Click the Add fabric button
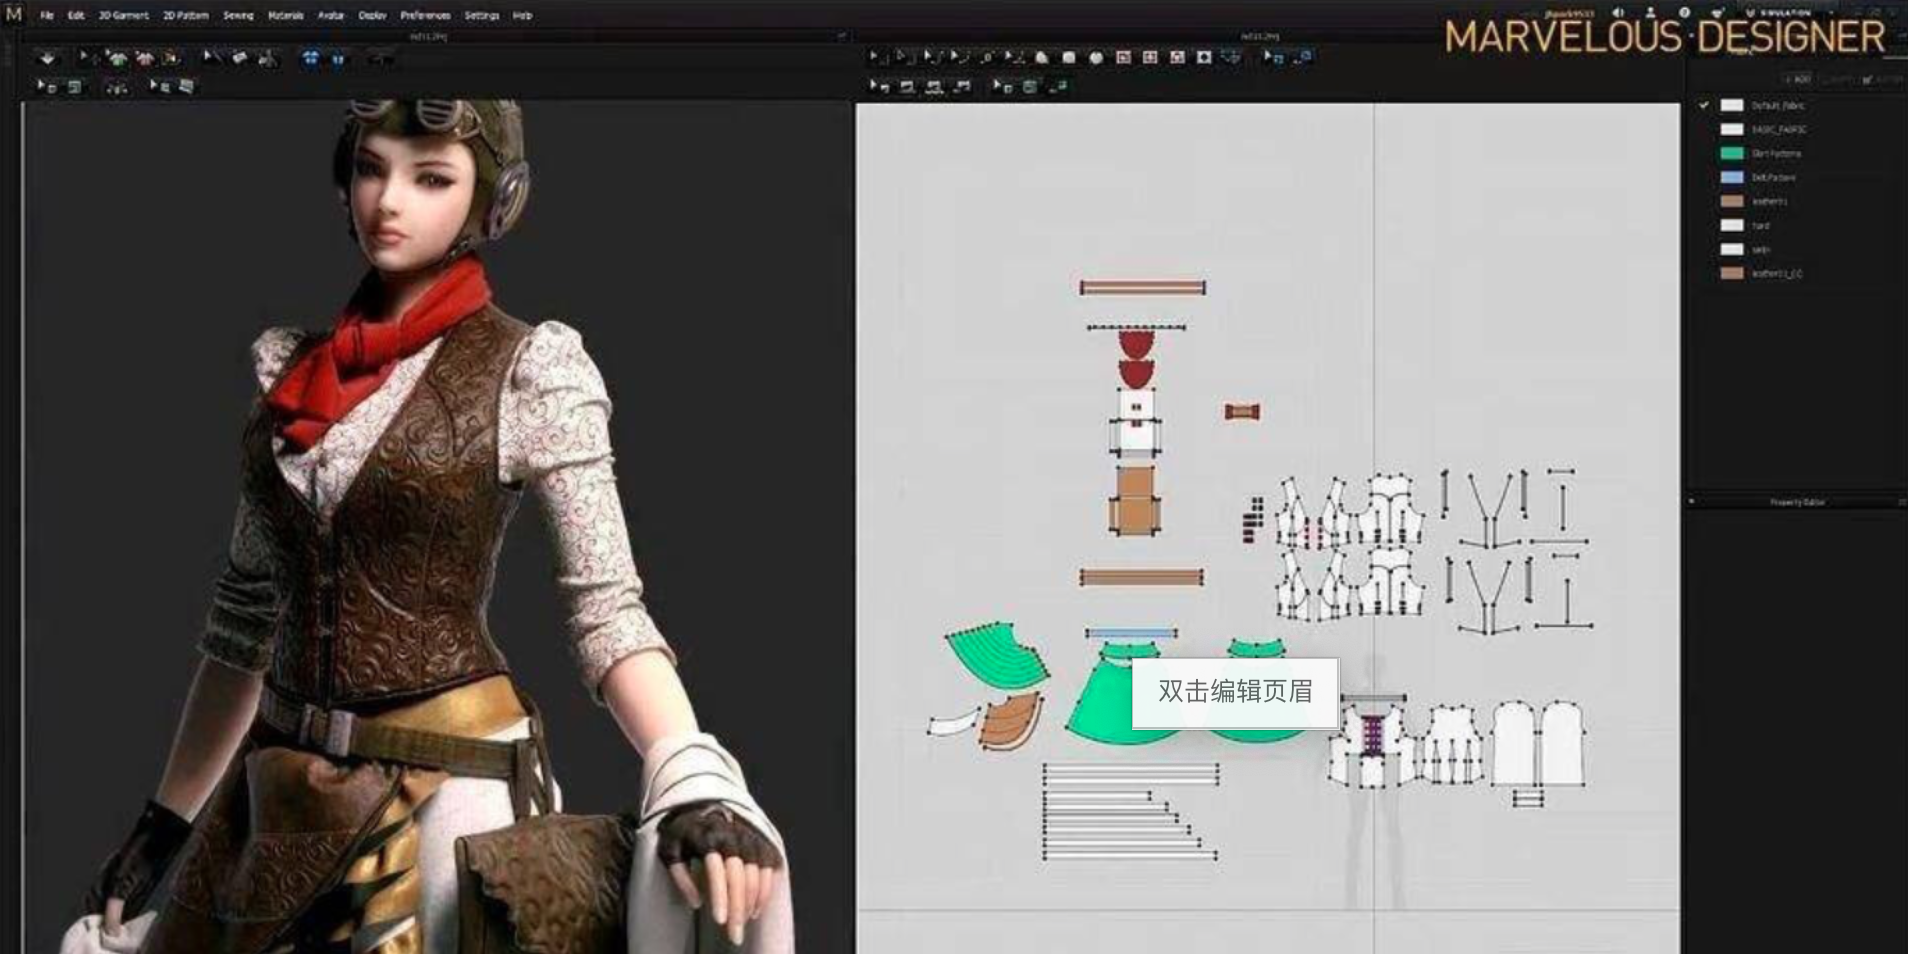Image resolution: width=1908 pixels, height=954 pixels. (1797, 78)
